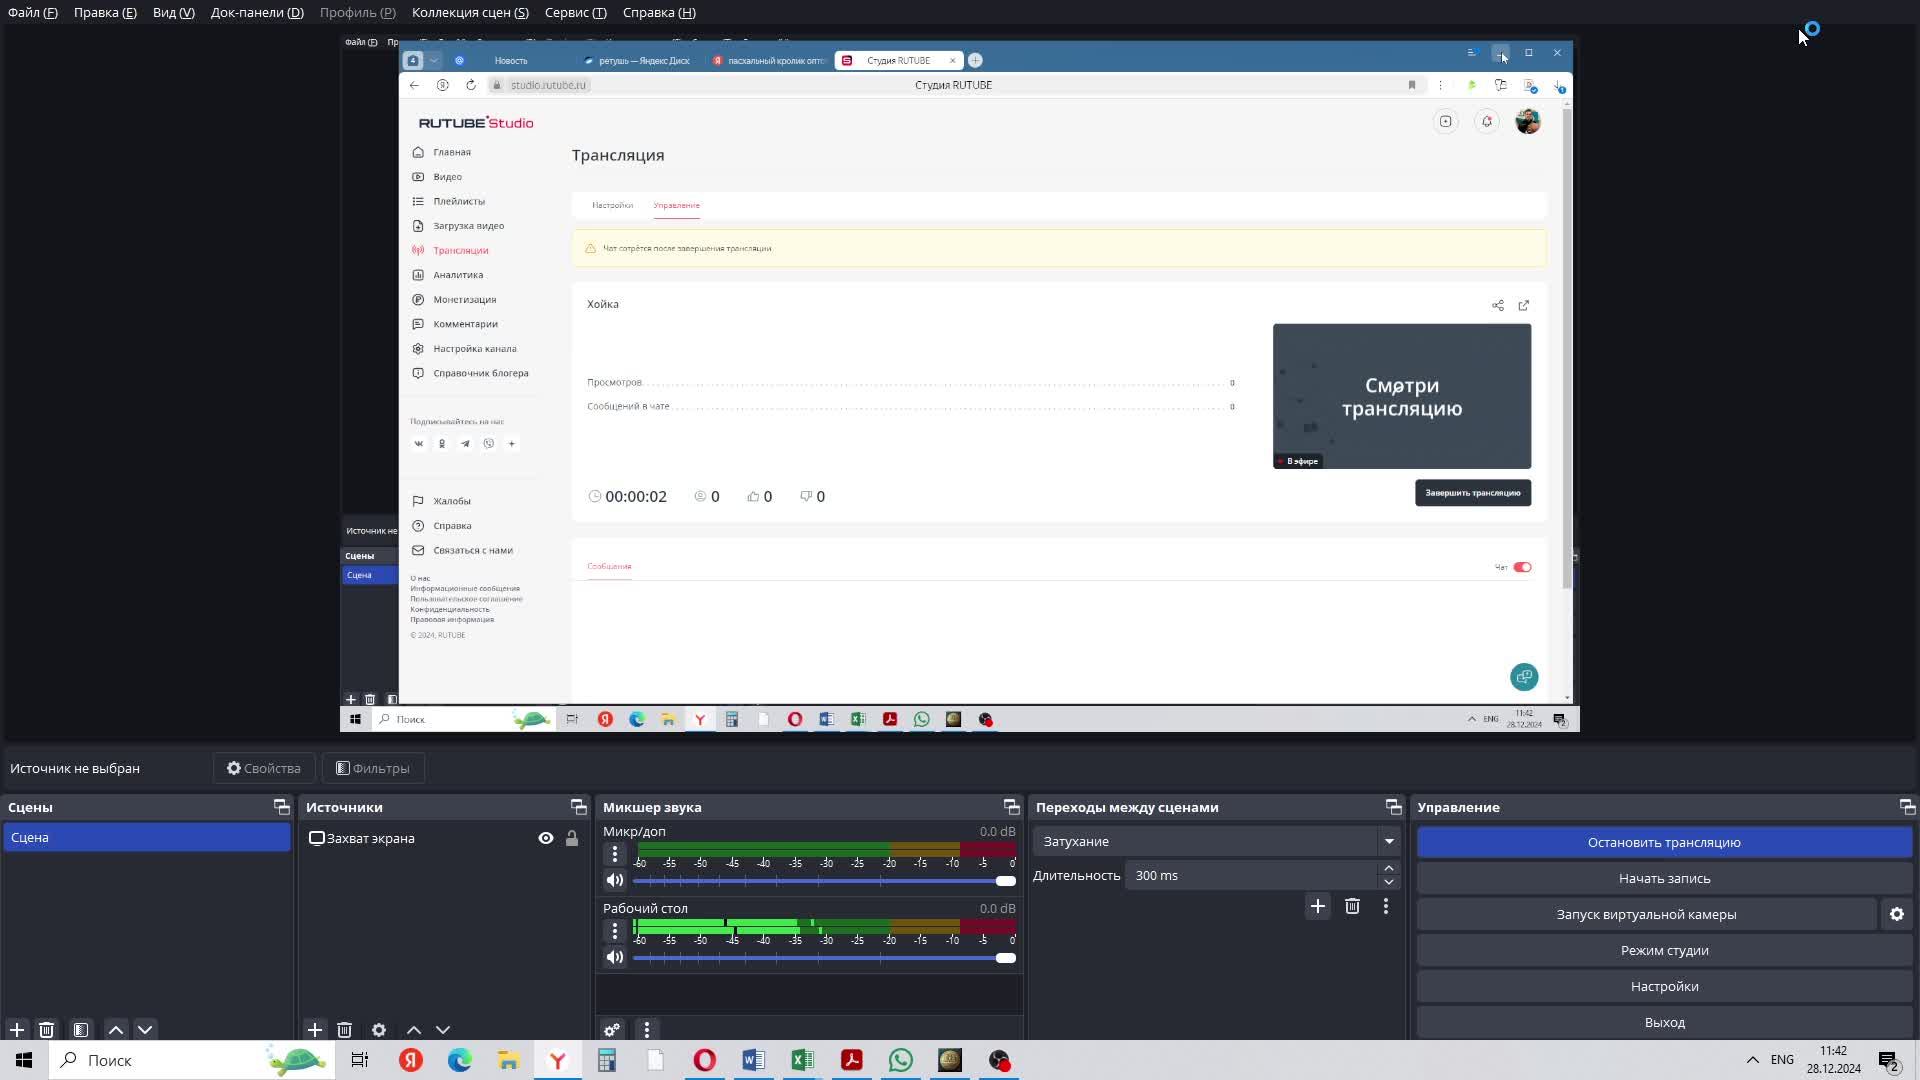Open transition properties three-dot menu

pos(1386,906)
